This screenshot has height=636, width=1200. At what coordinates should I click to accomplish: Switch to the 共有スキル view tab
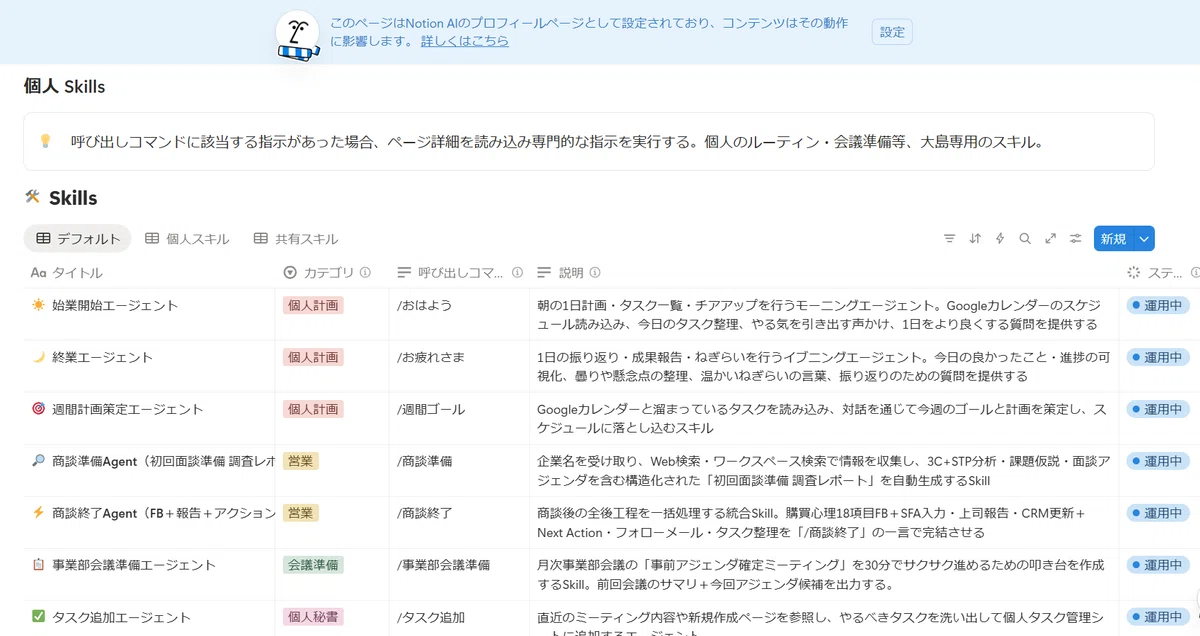pos(296,239)
